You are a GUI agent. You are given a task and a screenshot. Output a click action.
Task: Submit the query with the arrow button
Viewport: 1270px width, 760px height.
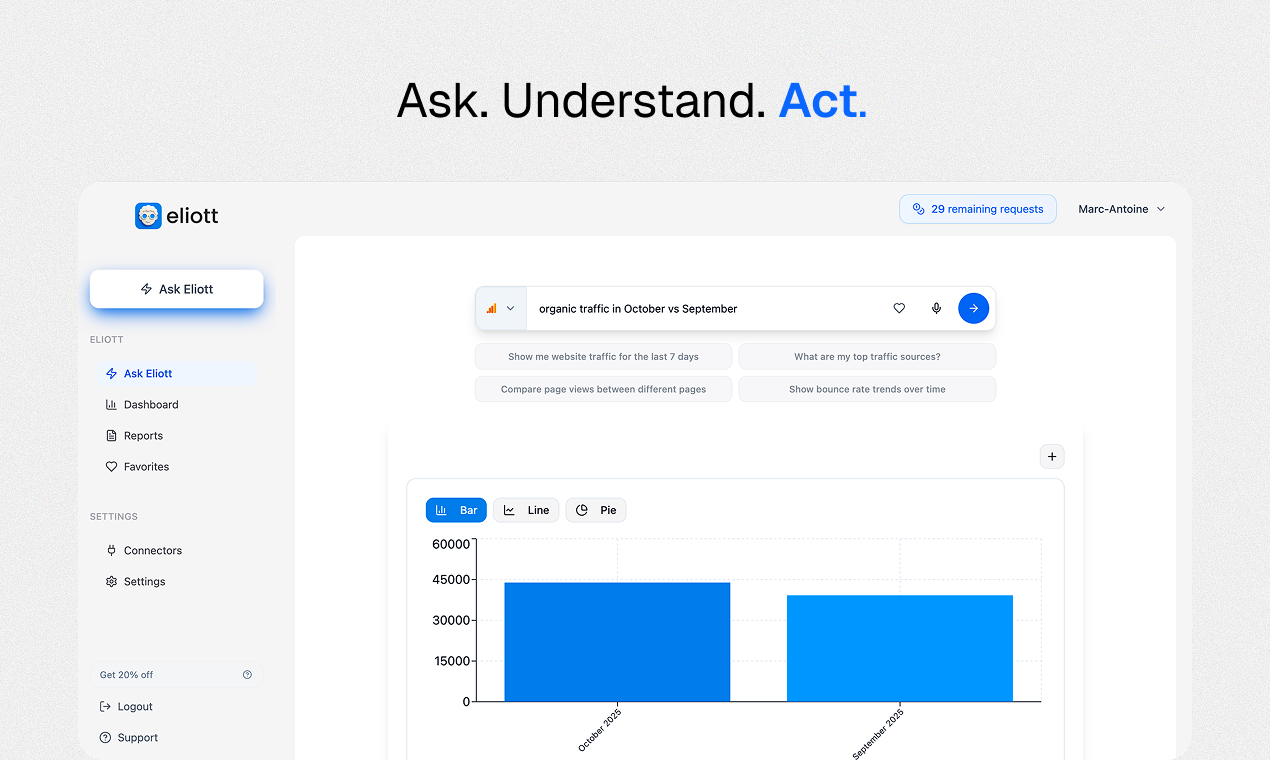[x=973, y=308]
